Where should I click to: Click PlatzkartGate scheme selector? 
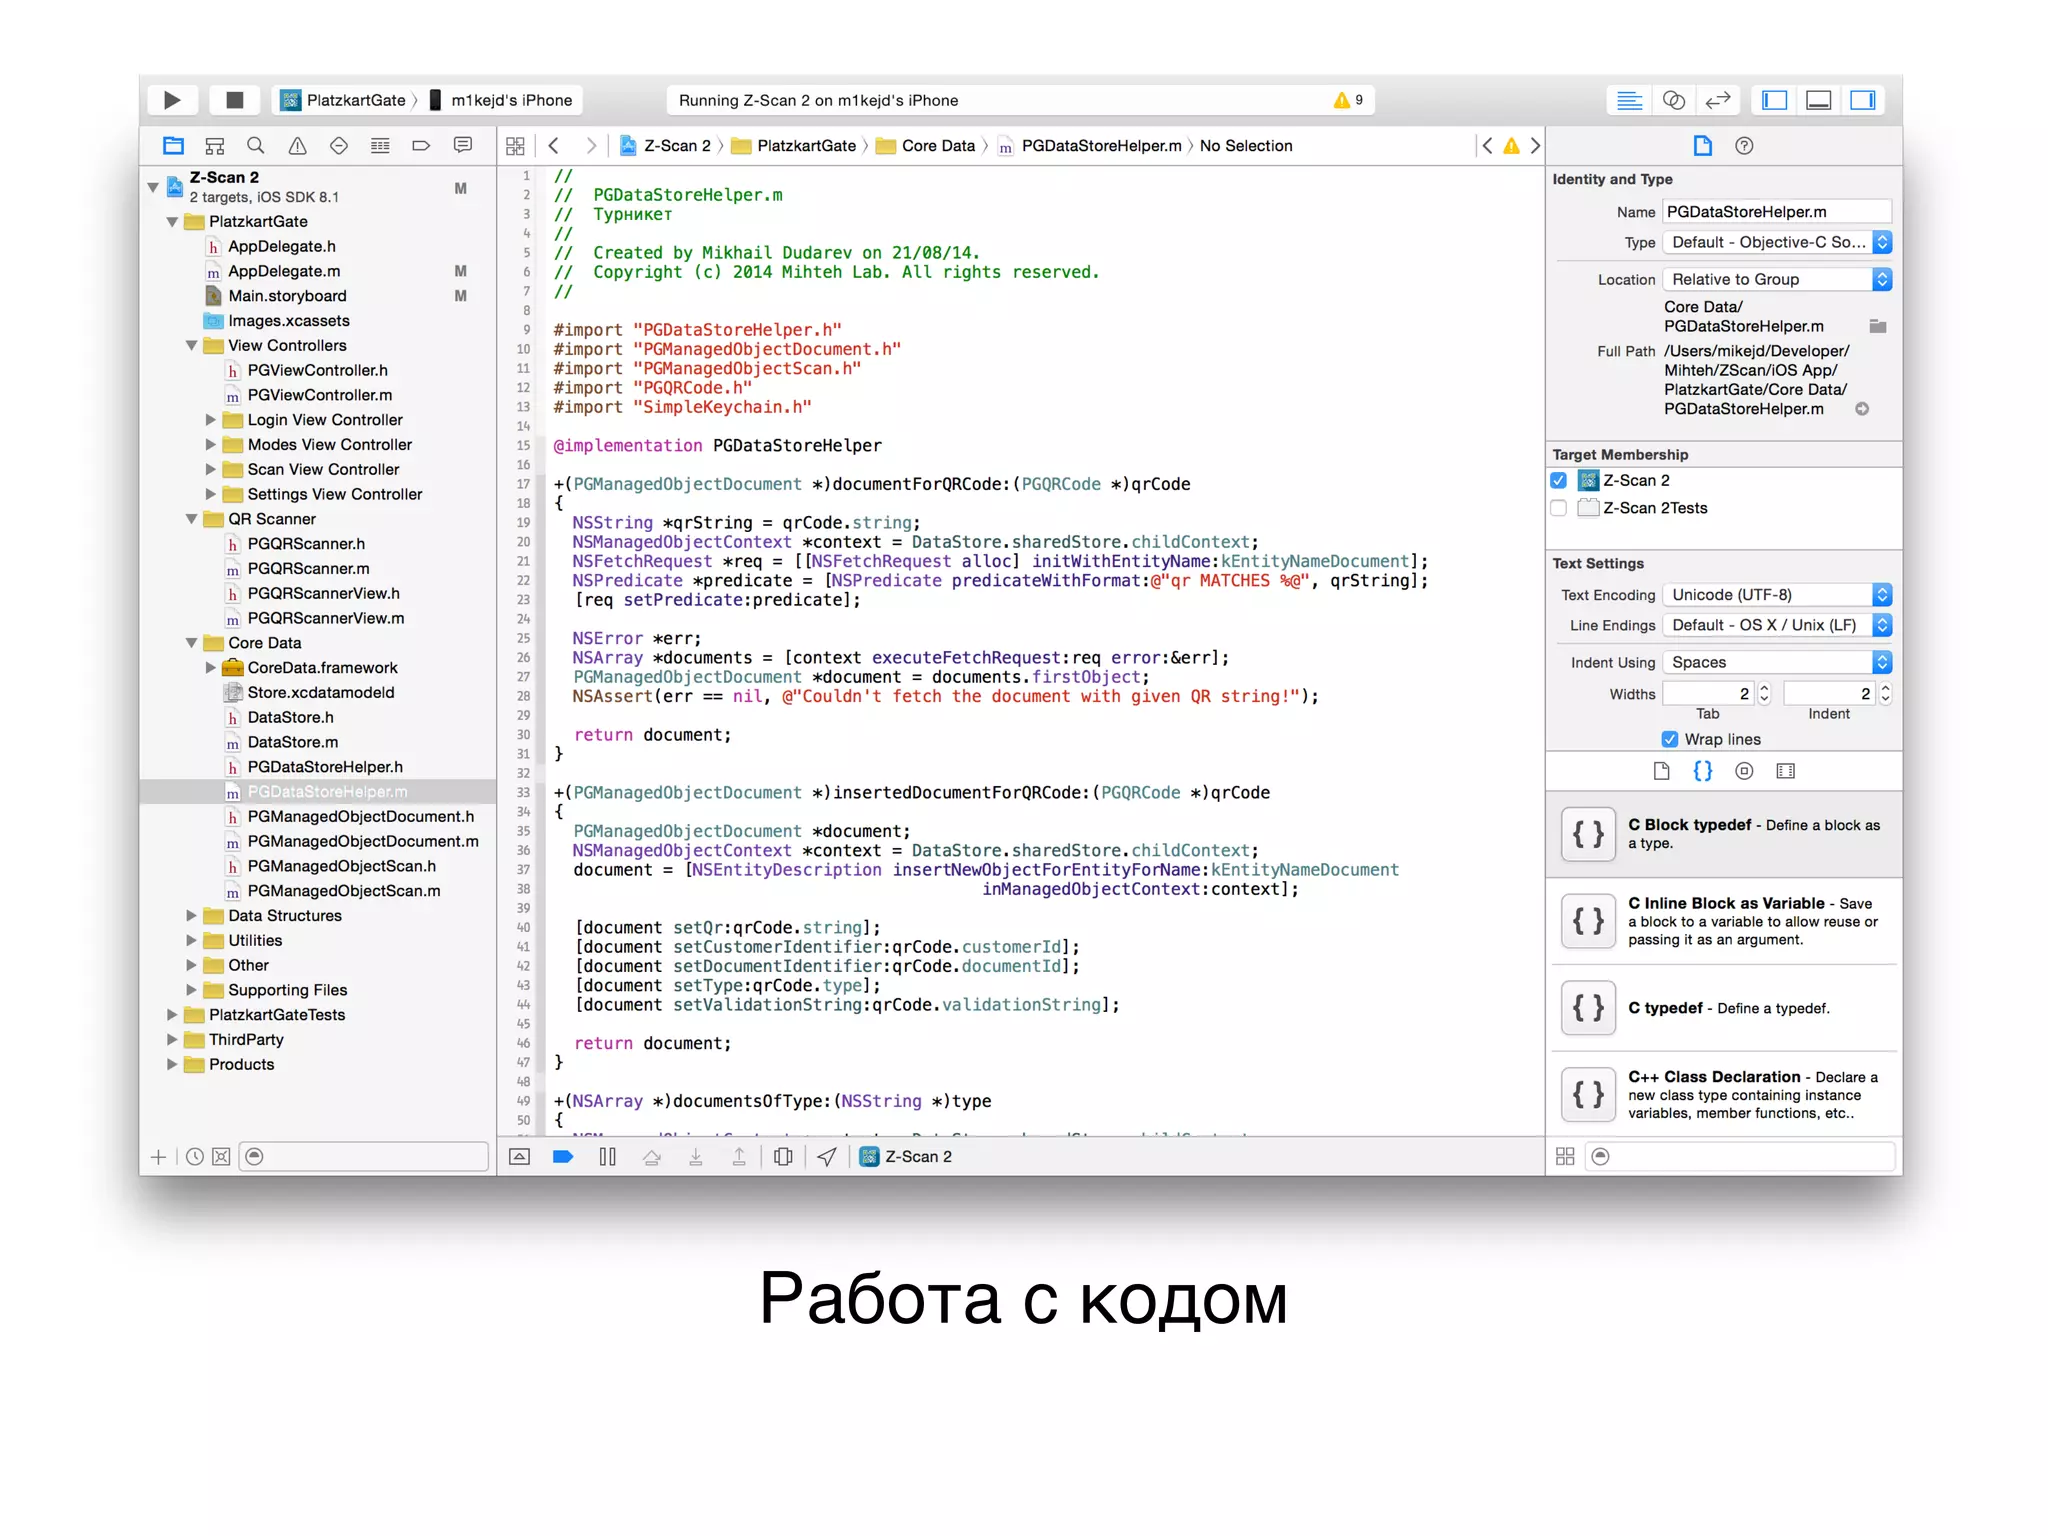347,100
